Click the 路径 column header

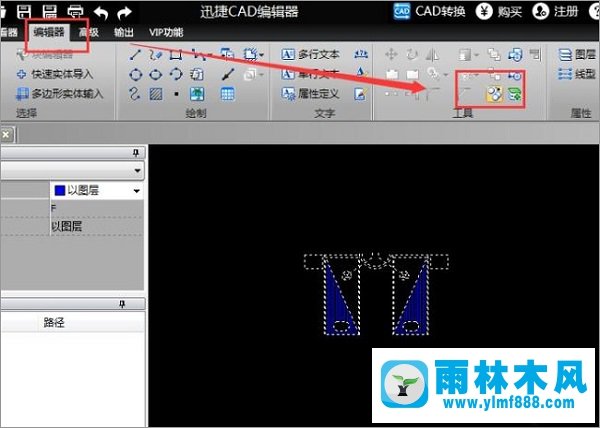click(54, 322)
